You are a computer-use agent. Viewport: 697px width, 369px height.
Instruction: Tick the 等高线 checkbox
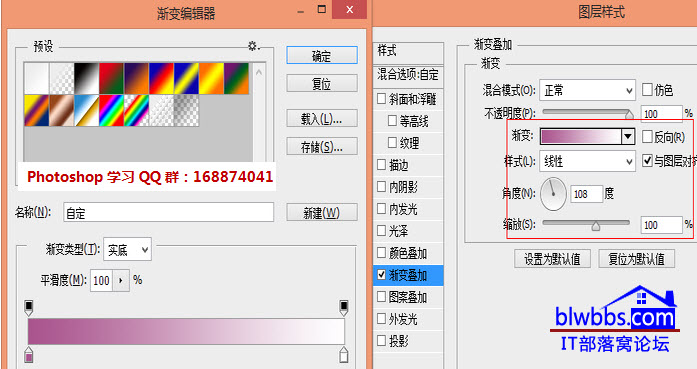click(x=392, y=120)
